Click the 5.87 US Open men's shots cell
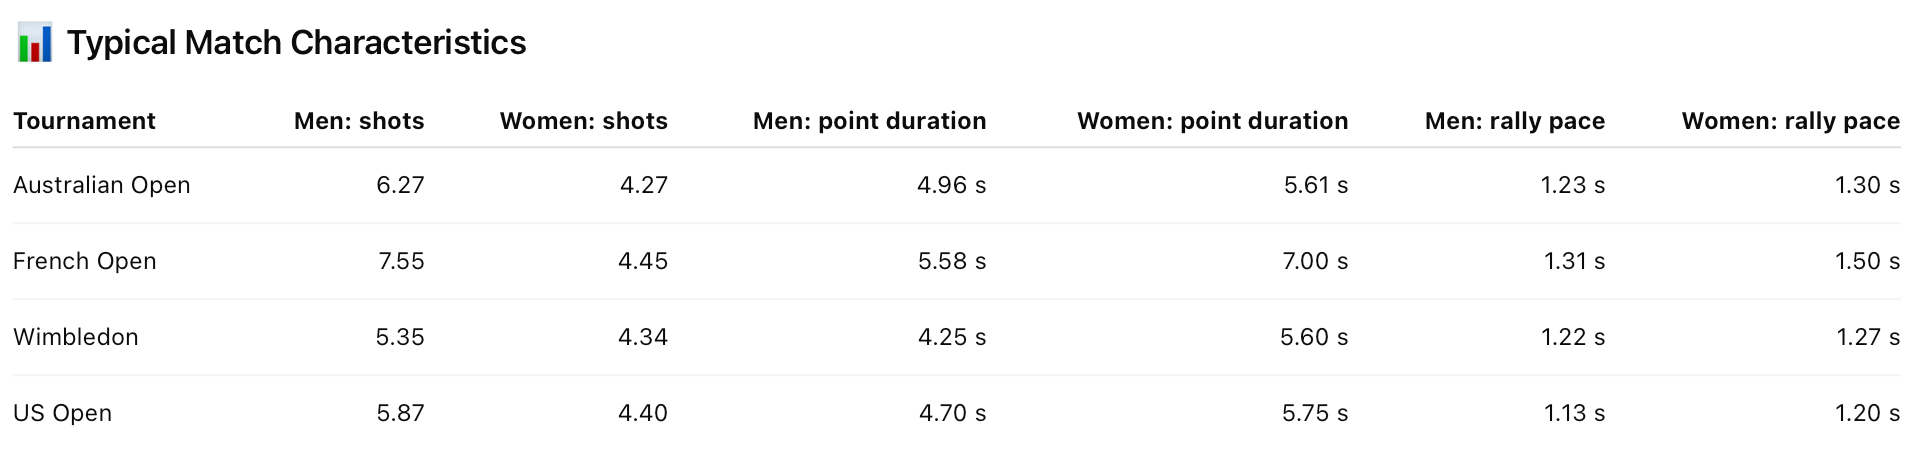The height and width of the screenshot is (462, 1927). (x=401, y=413)
